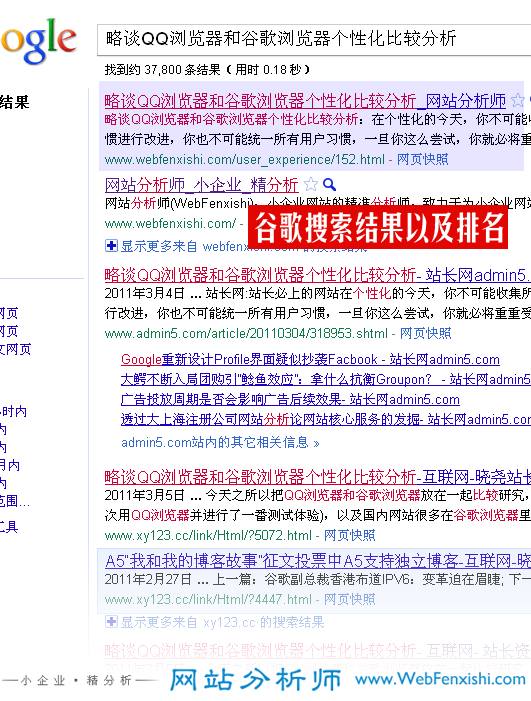Click the magnifier preview icon beside 网站分析师 result
This screenshot has height=701, width=531.
pyautogui.click(x=329, y=184)
